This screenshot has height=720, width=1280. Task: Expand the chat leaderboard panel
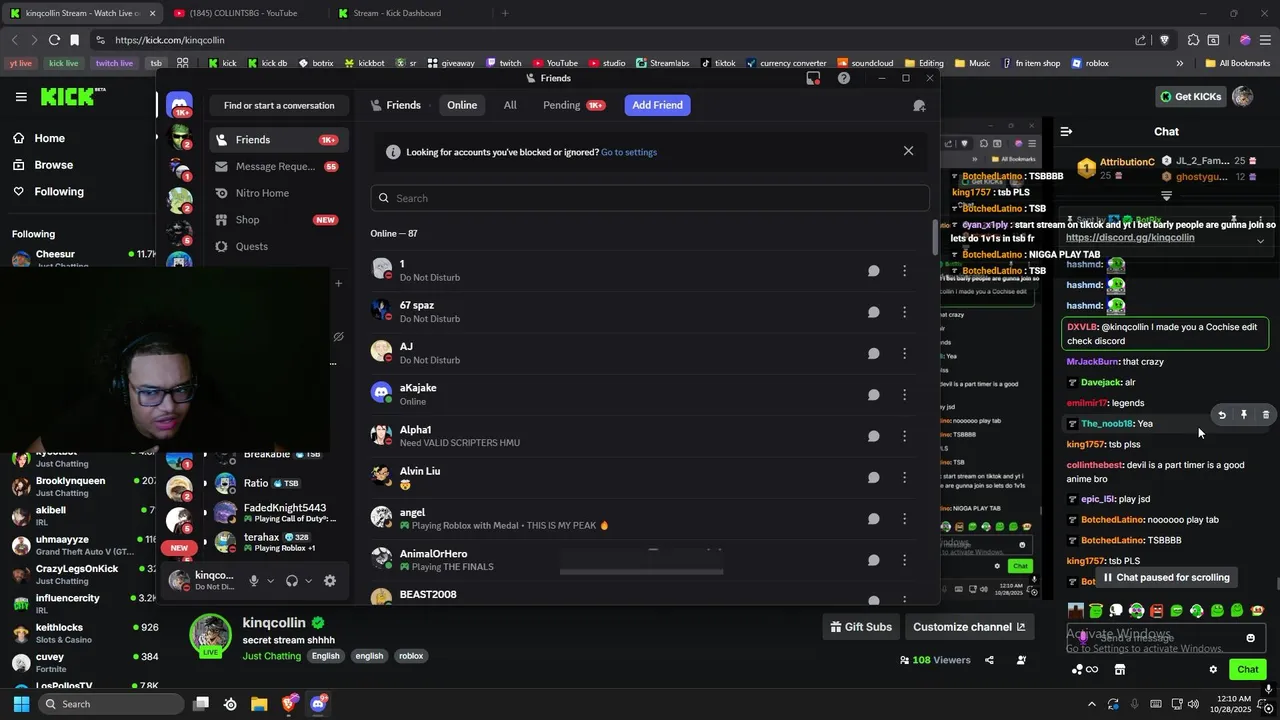1166,196
